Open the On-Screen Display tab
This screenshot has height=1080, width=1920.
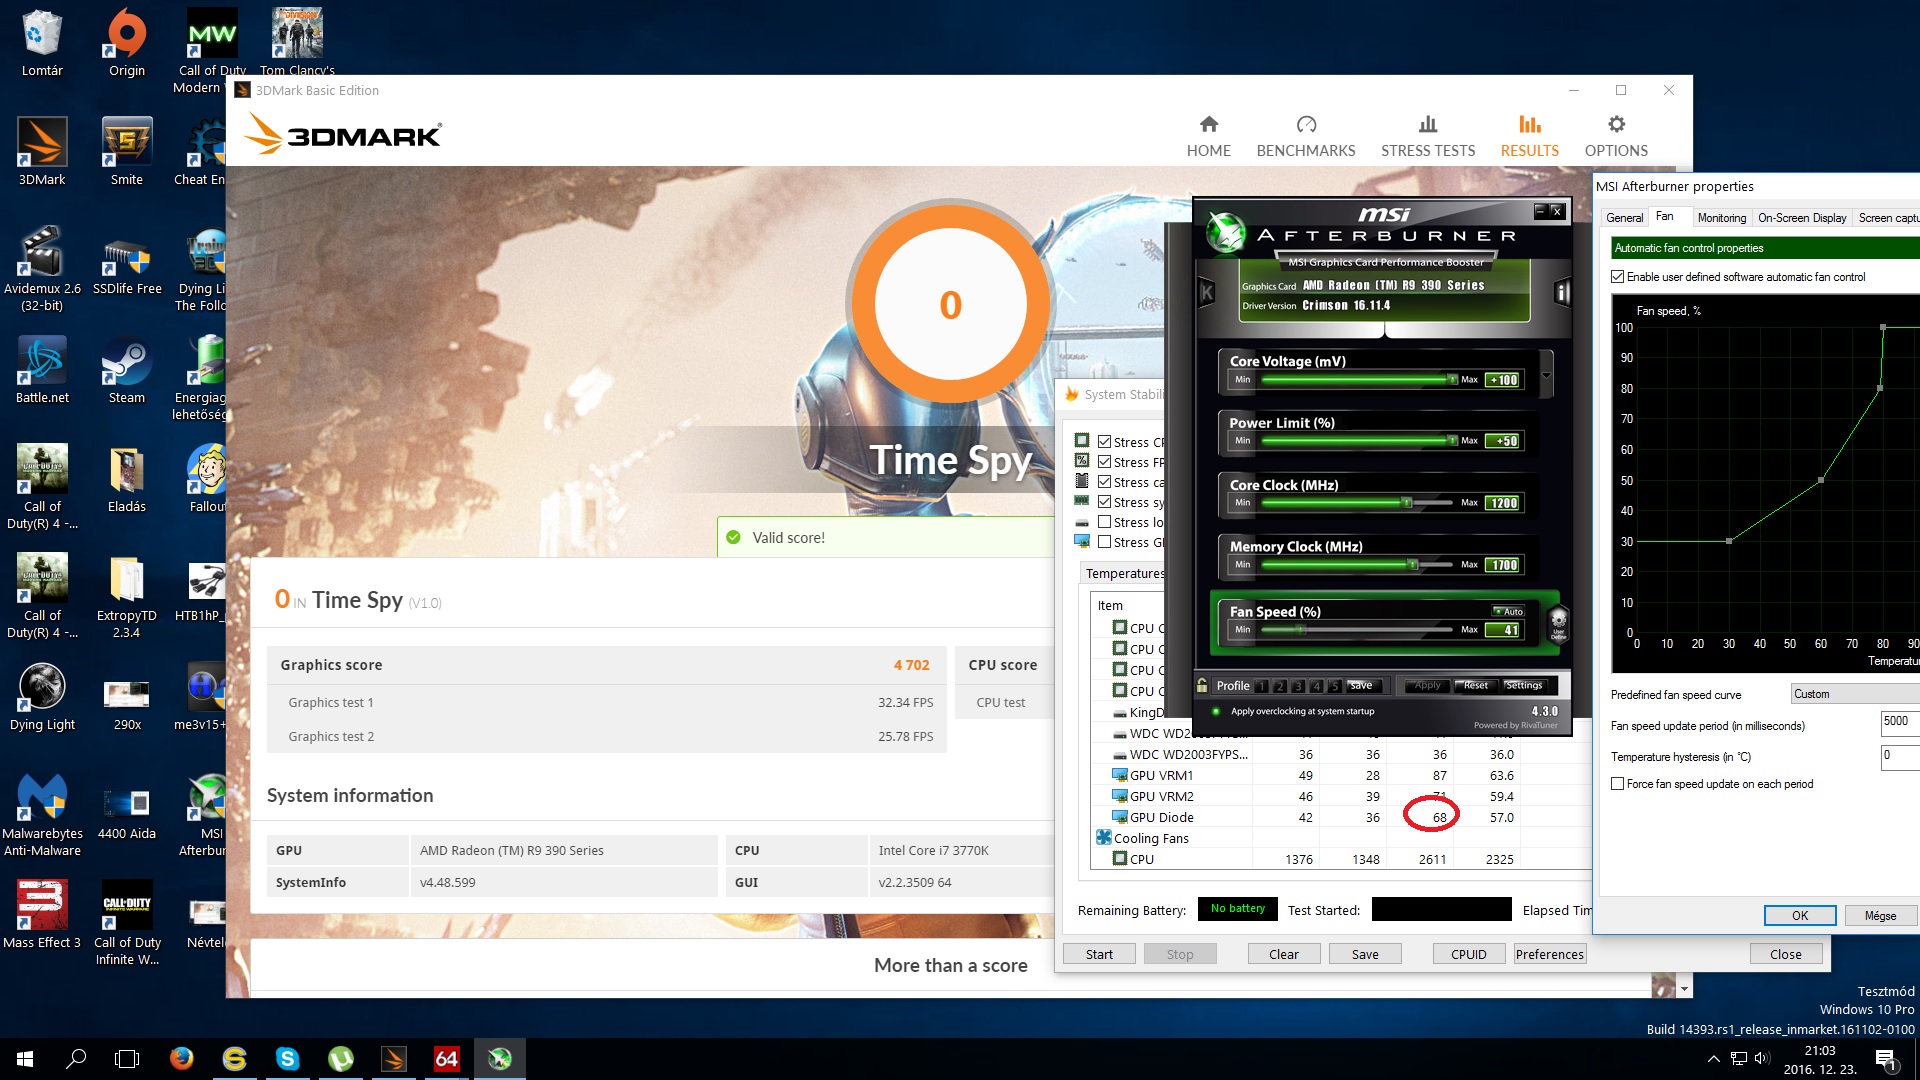[1802, 218]
